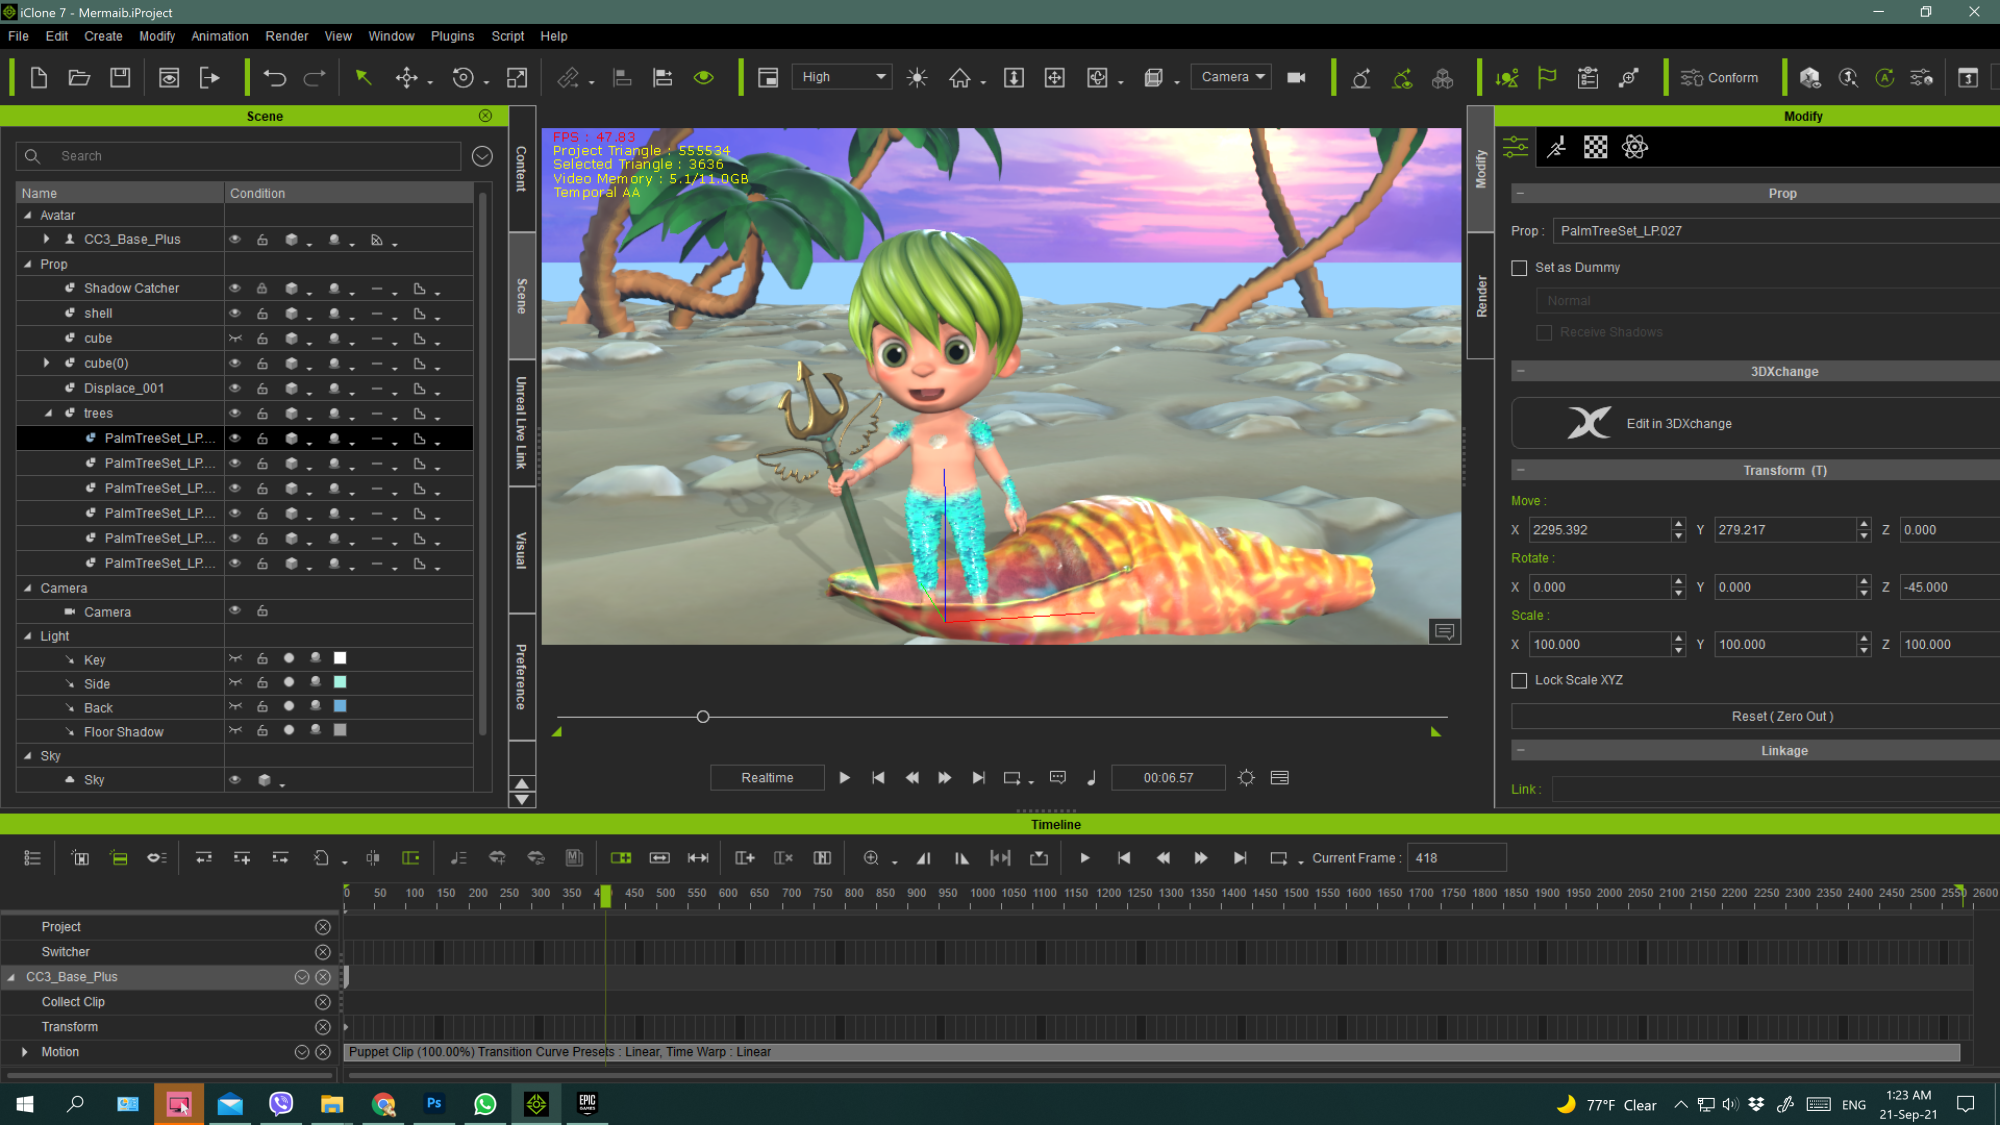2000x1125 pixels.
Task: Open the Camera selection dropdown
Action: [1232, 77]
